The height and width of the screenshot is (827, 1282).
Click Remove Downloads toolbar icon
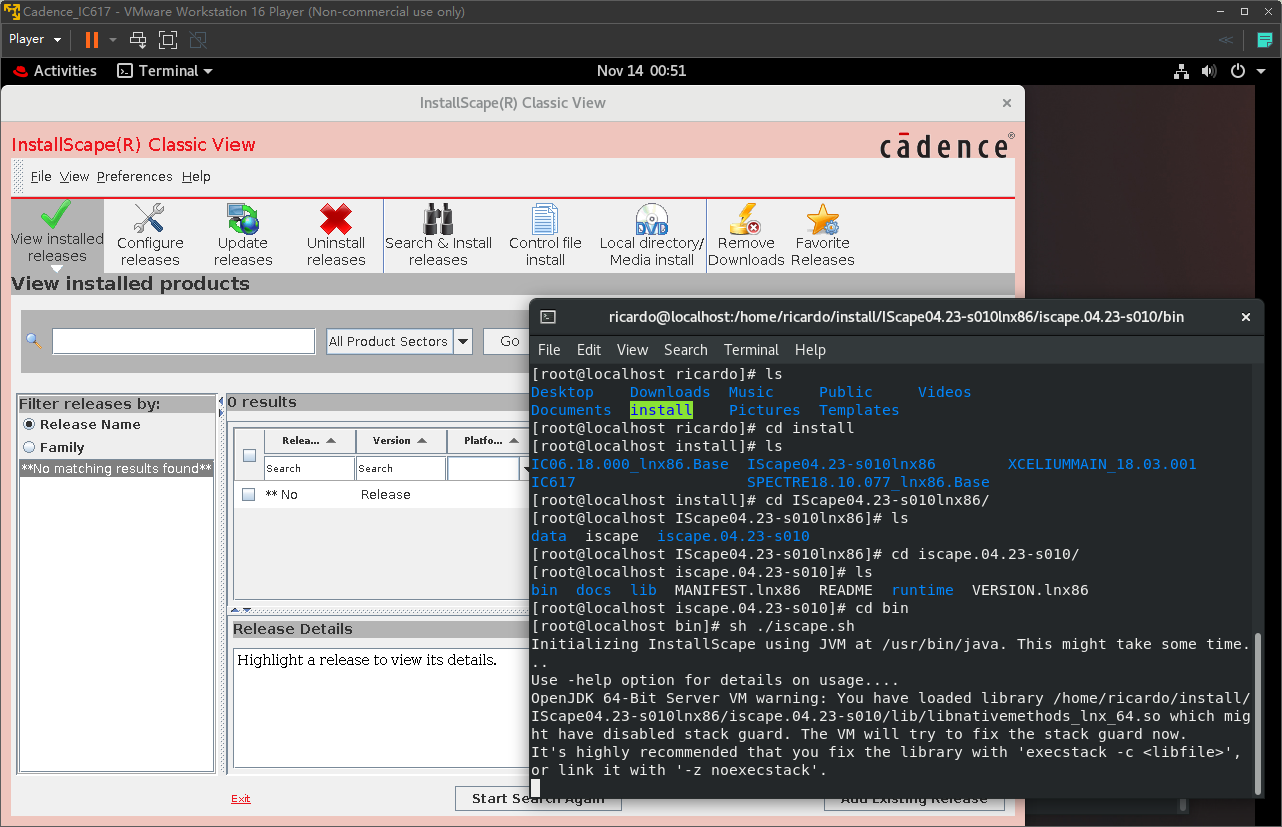pyautogui.click(x=746, y=234)
